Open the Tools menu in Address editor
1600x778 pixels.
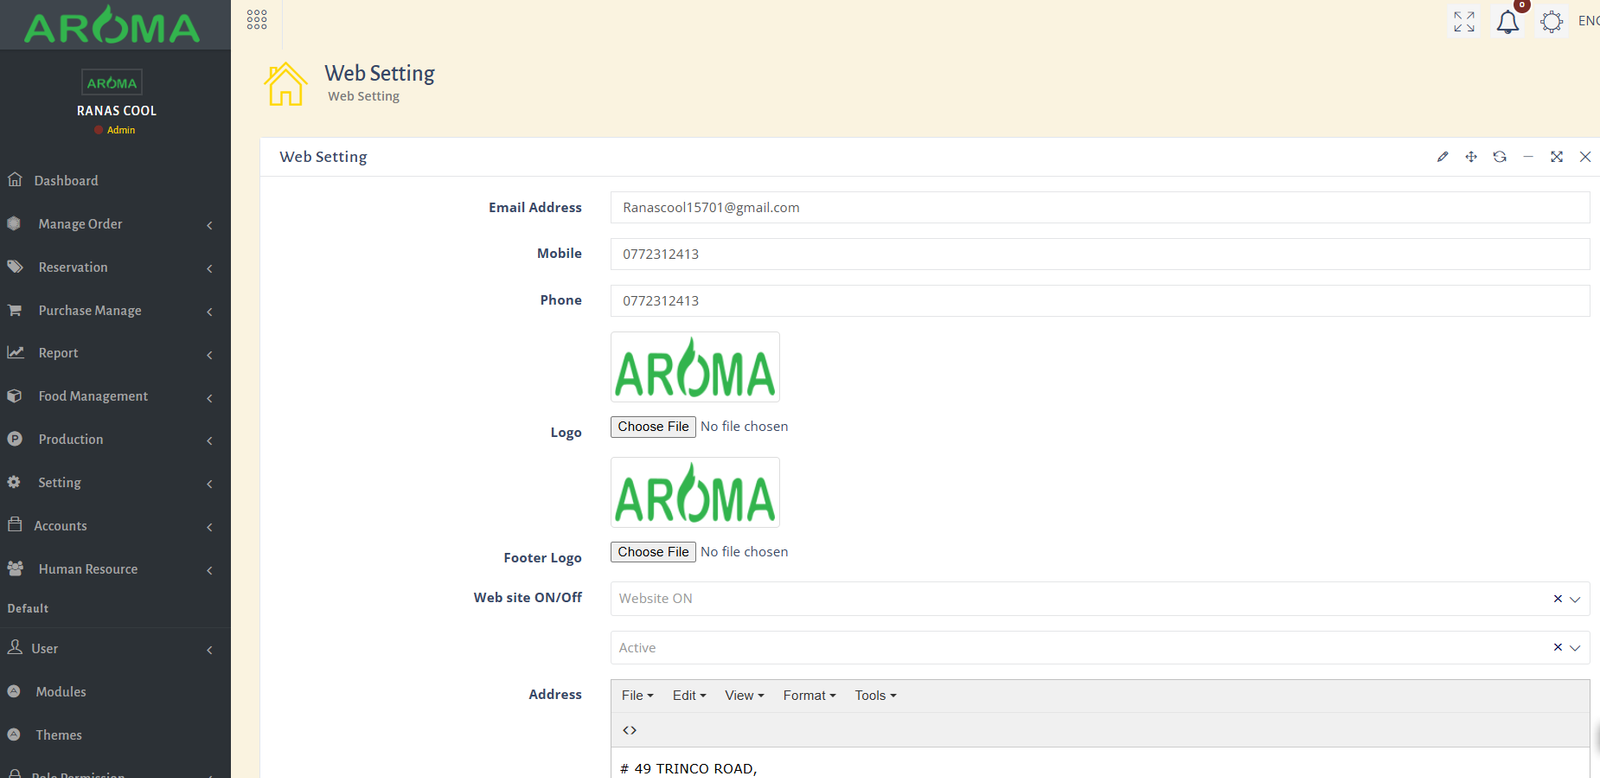pyautogui.click(x=875, y=696)
